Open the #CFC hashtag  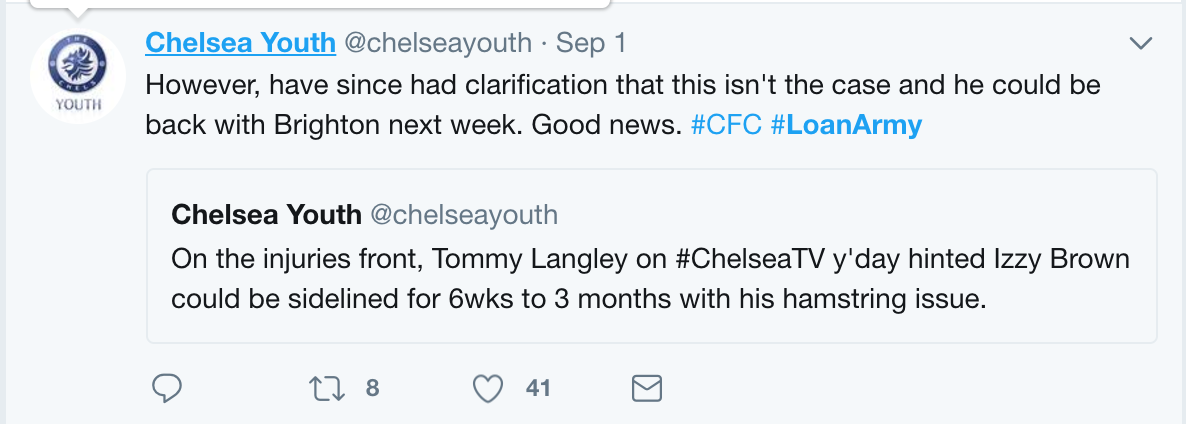[727, 125]
